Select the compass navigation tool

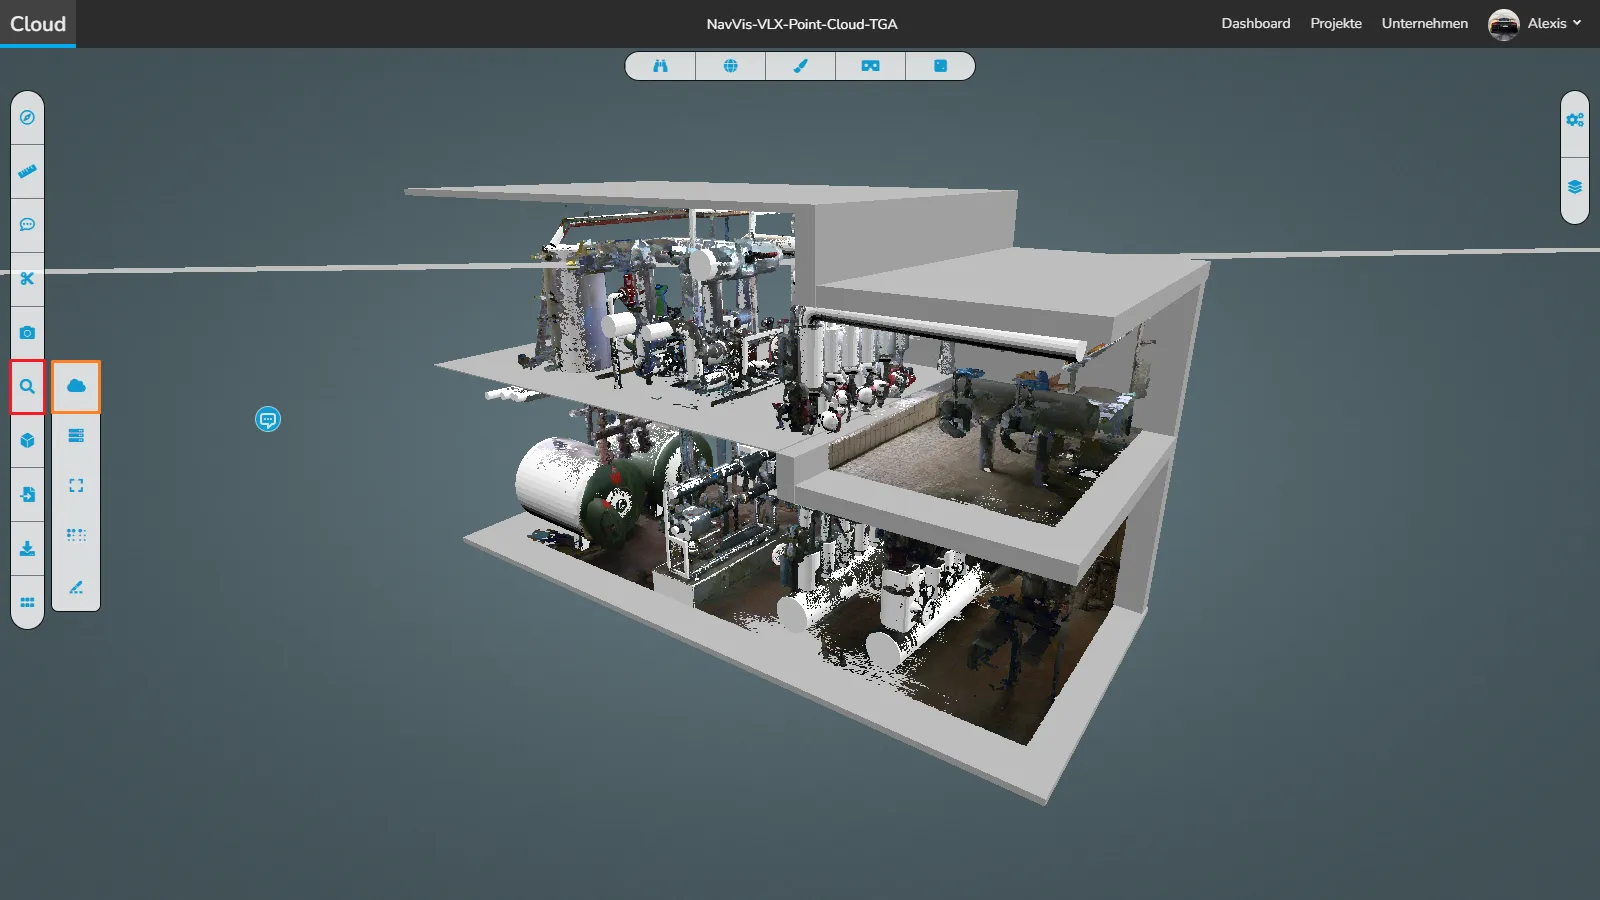[x=27, y=118]
